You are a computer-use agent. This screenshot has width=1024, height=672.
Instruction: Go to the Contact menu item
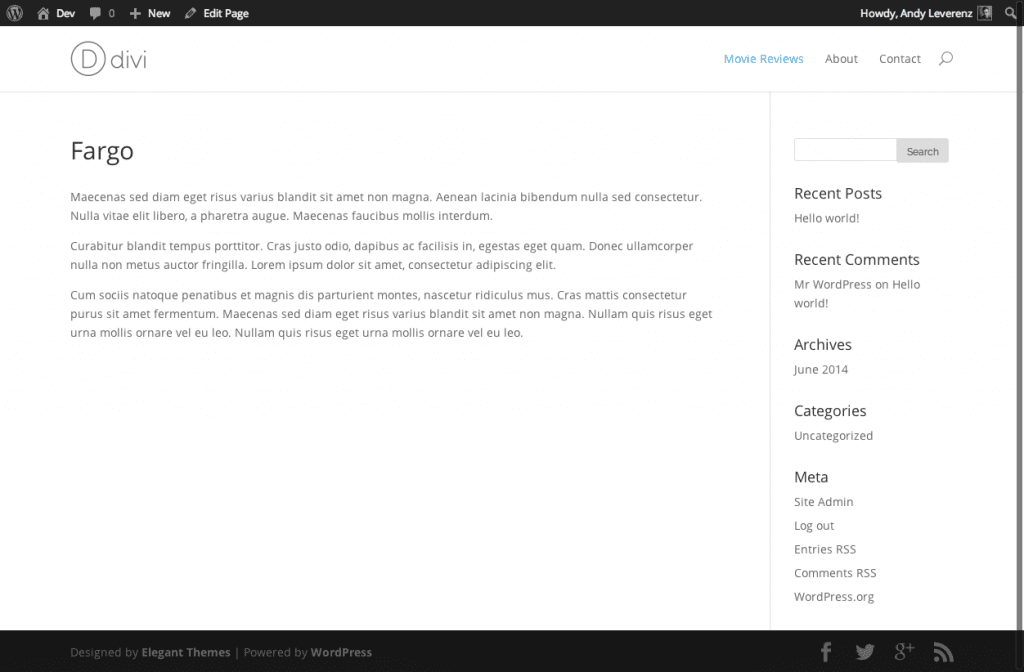(899, 59)
